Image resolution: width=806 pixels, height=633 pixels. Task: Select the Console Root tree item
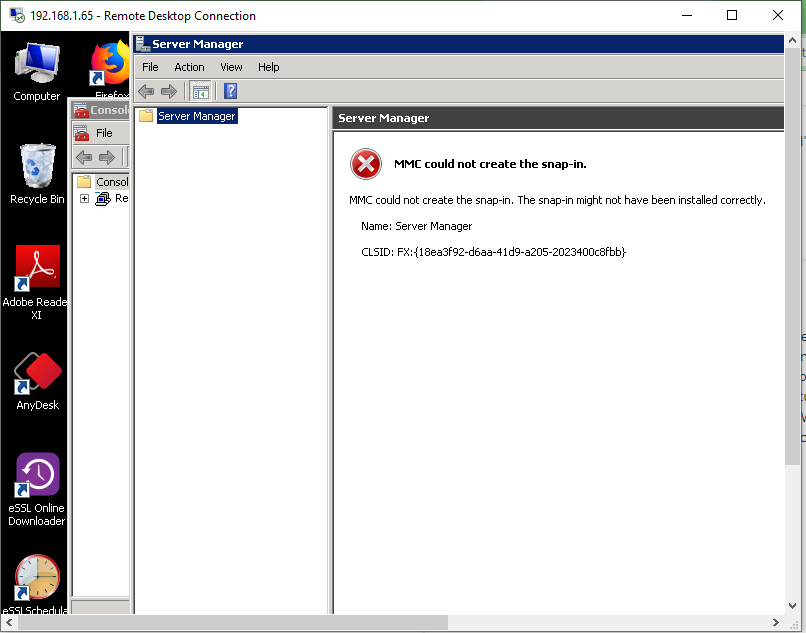[x=112, y=182]
